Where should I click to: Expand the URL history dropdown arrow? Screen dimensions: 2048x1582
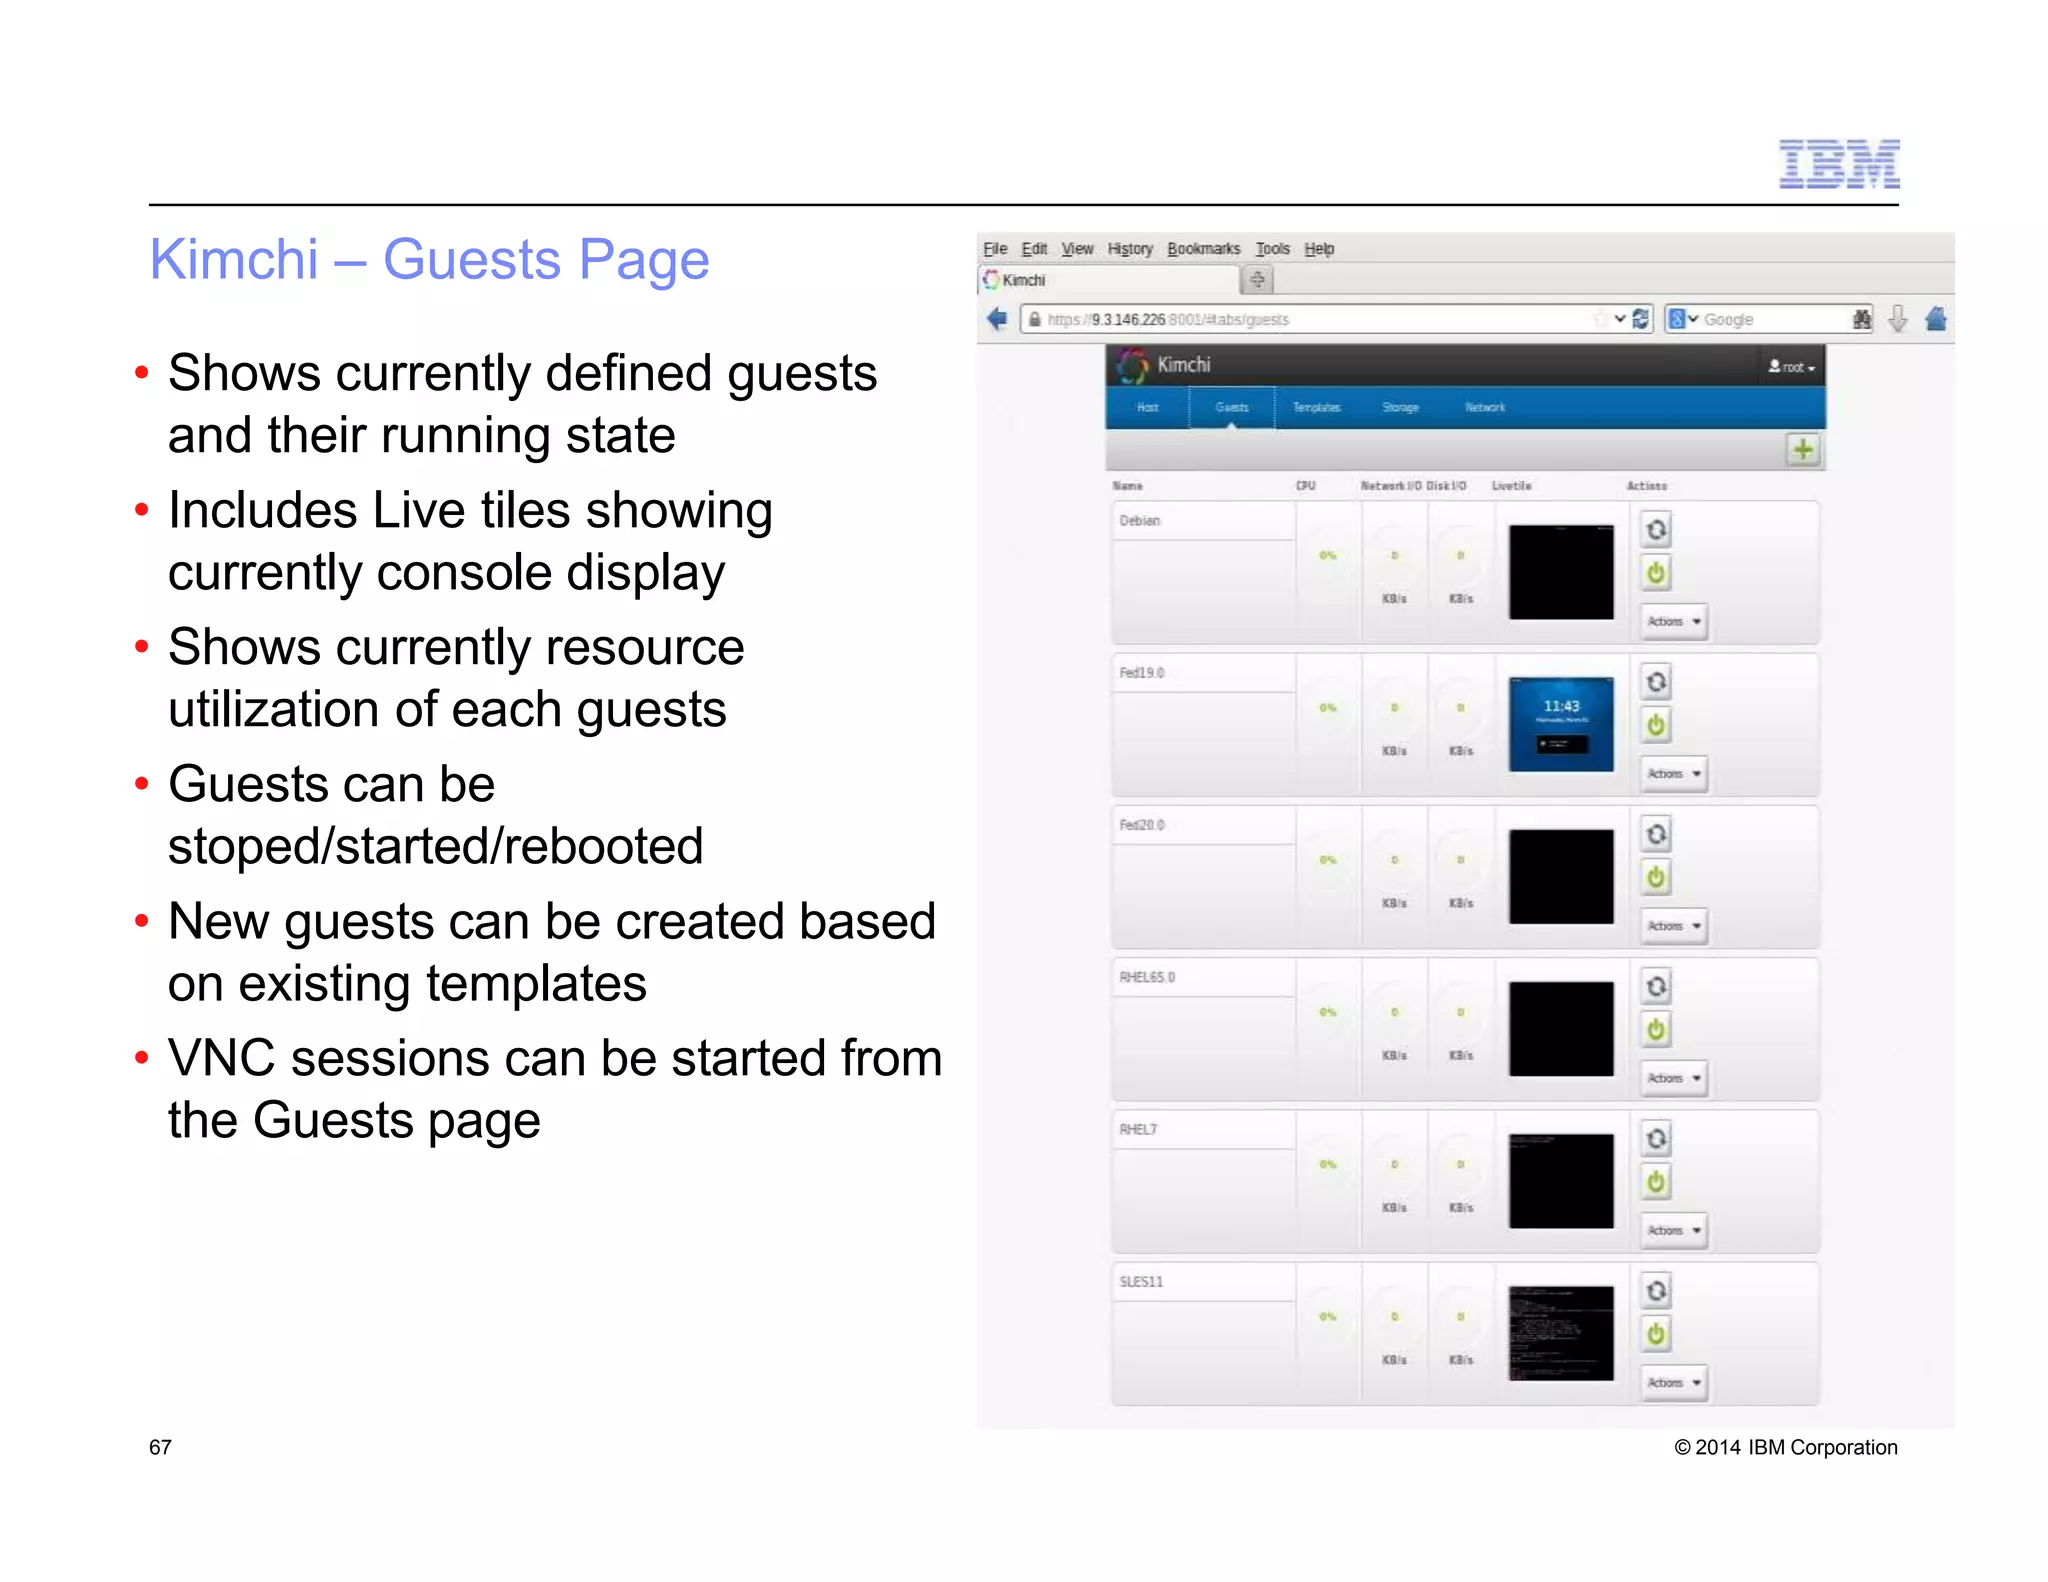1620,319
